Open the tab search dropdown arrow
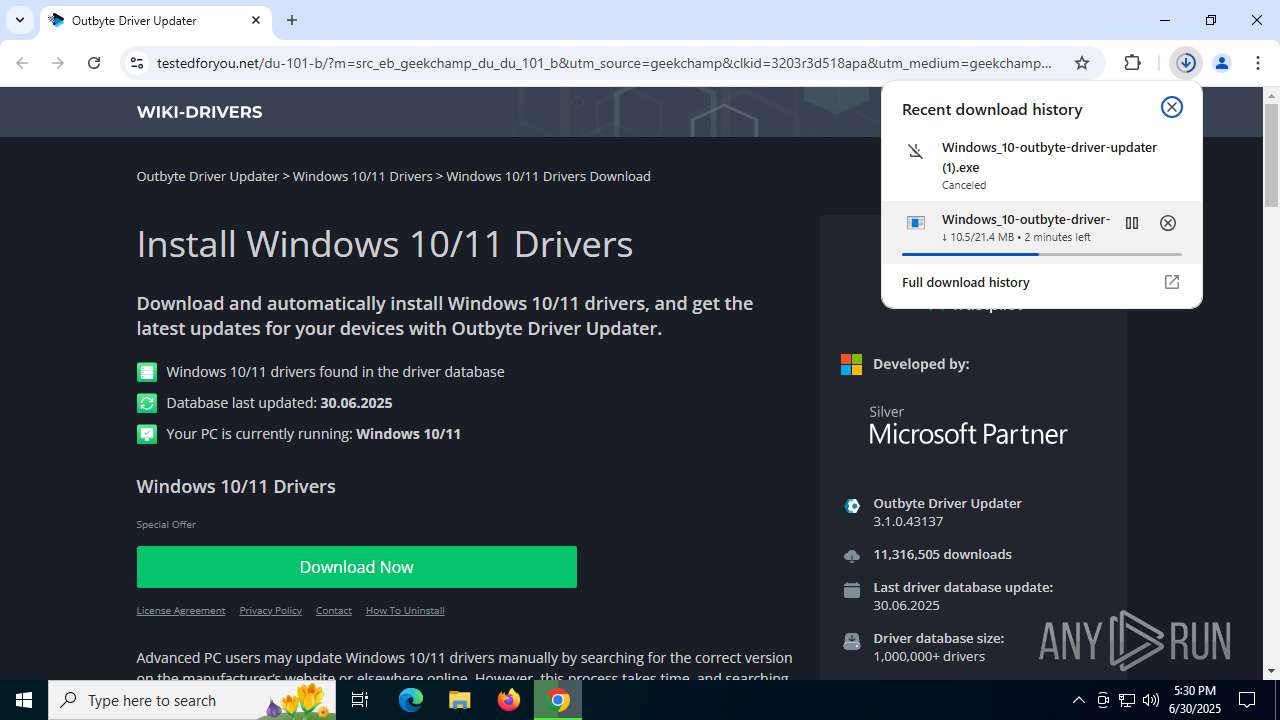The width and height of the screenshot is (1280, 720). [x=19, y=20]
